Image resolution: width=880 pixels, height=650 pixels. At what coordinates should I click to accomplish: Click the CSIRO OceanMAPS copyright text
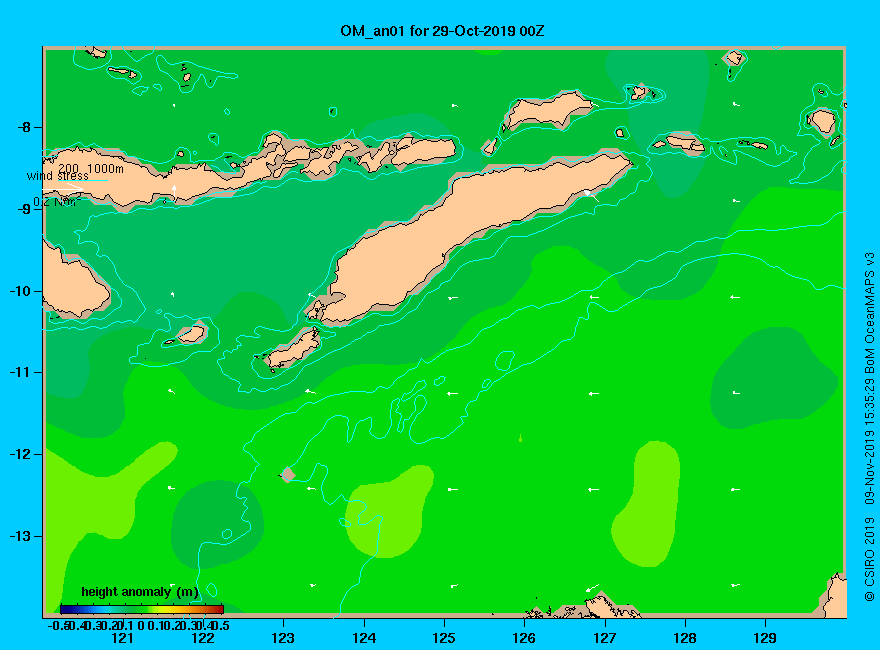click(x=869, y=427)
